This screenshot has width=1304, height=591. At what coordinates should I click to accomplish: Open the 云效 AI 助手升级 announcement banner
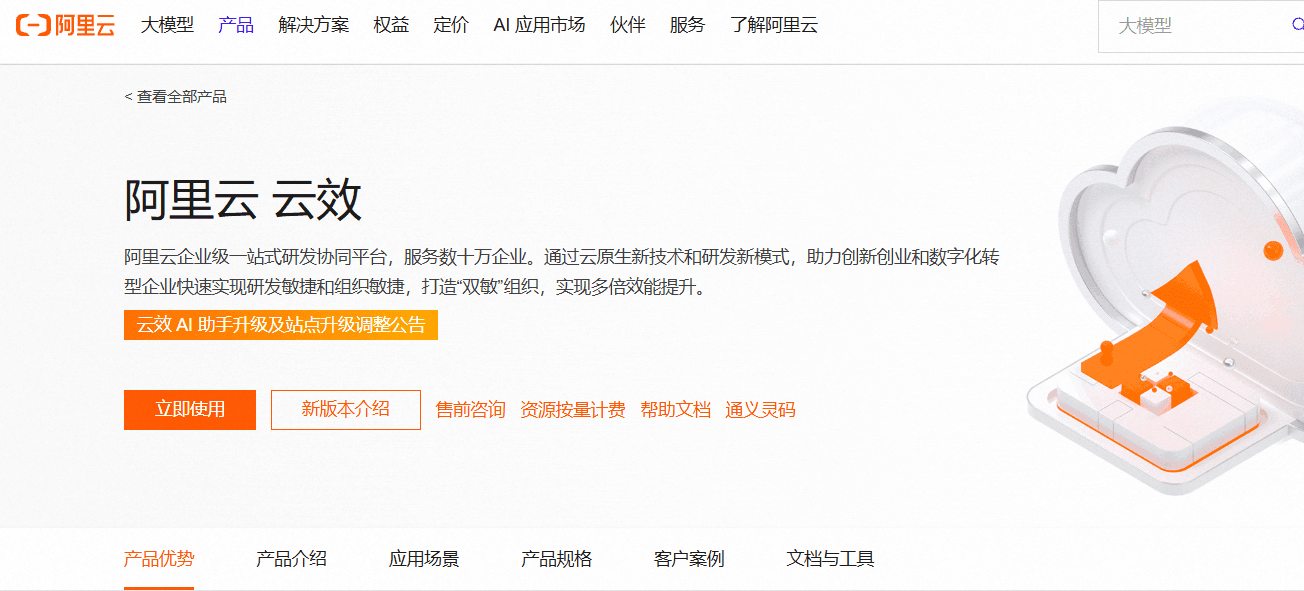point(281,325)
